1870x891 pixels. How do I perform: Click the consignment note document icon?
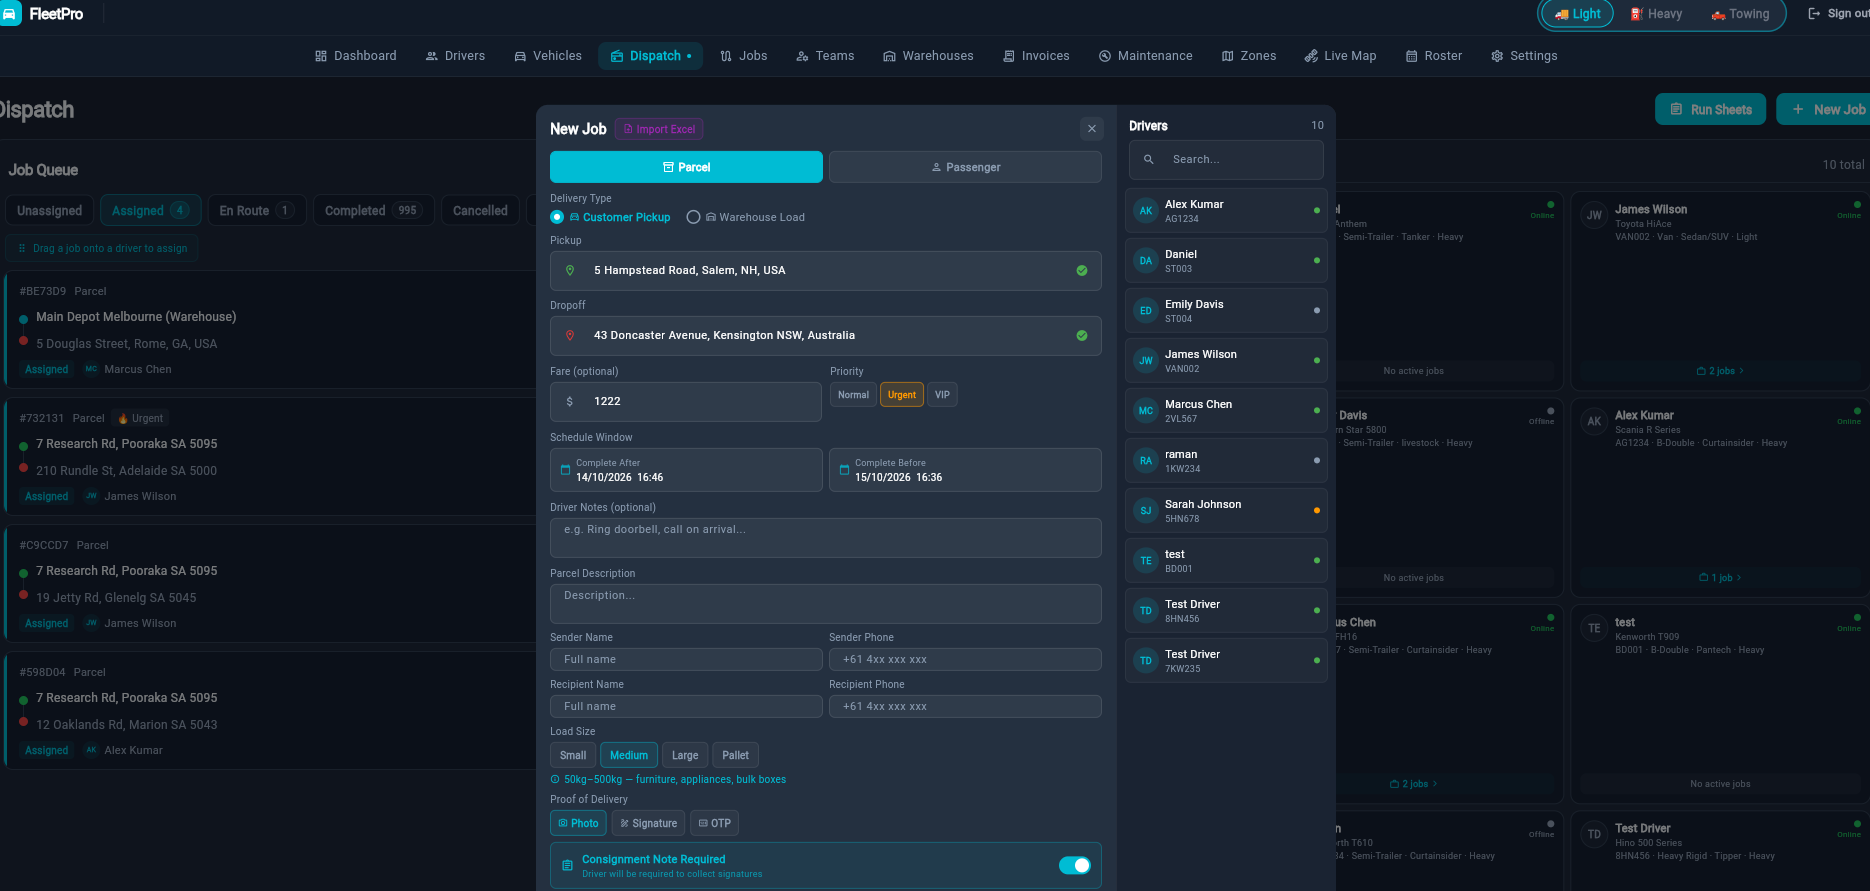[567, 866]
